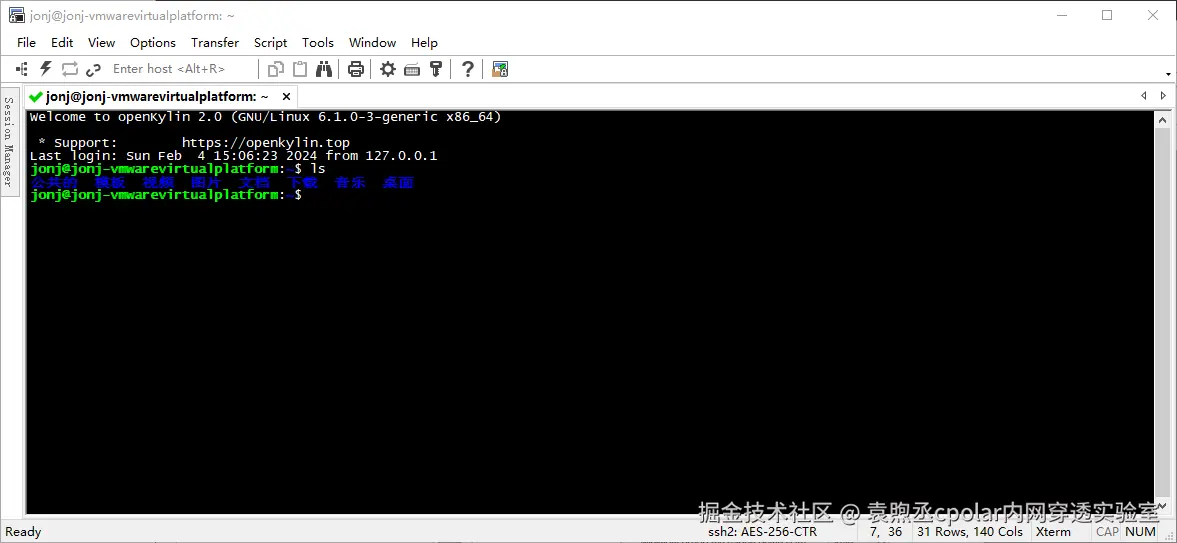Open the Keymap Editor keyboard icon
1177x543 pixels.
(411, 69)
